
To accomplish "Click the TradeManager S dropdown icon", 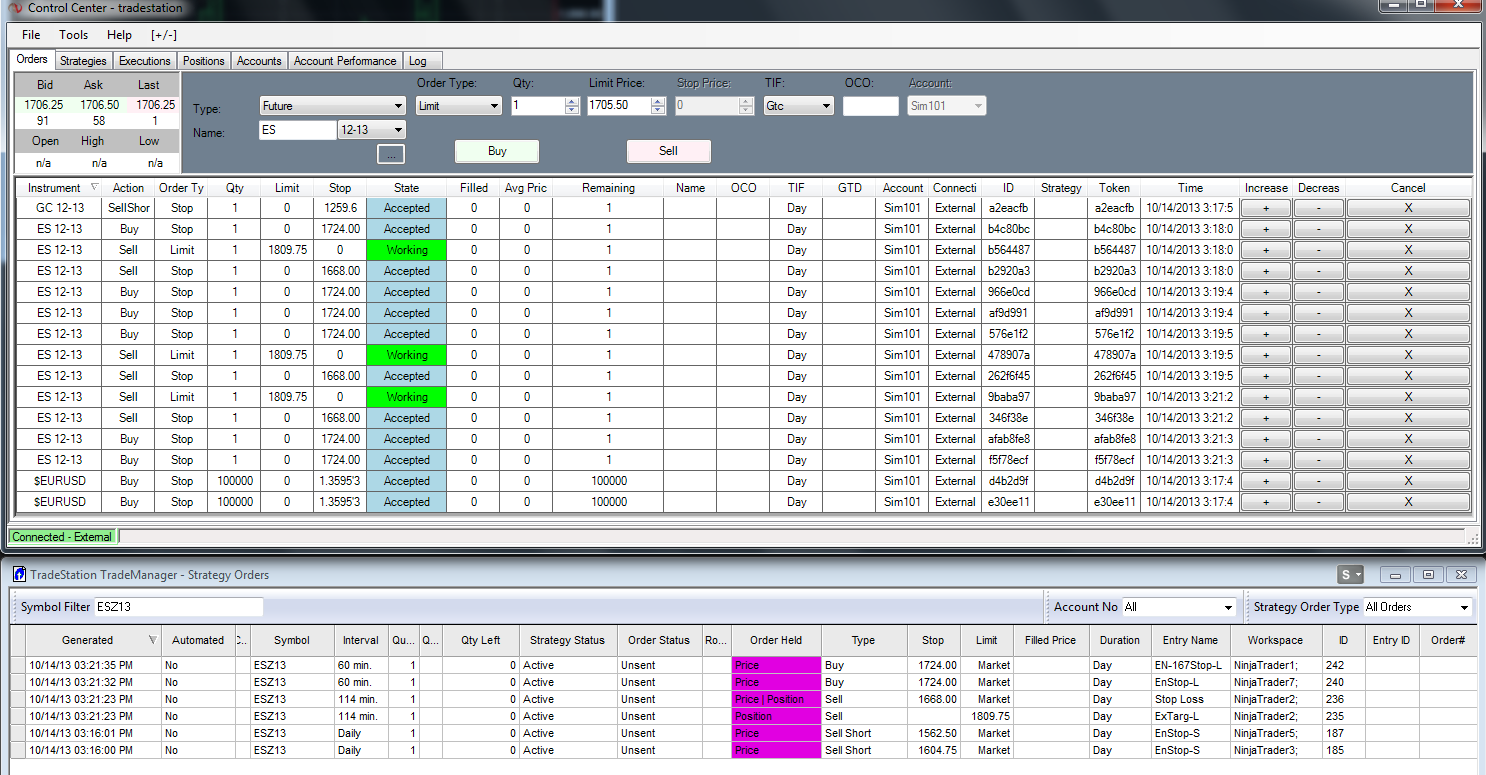I will [x=1351, y=574].
